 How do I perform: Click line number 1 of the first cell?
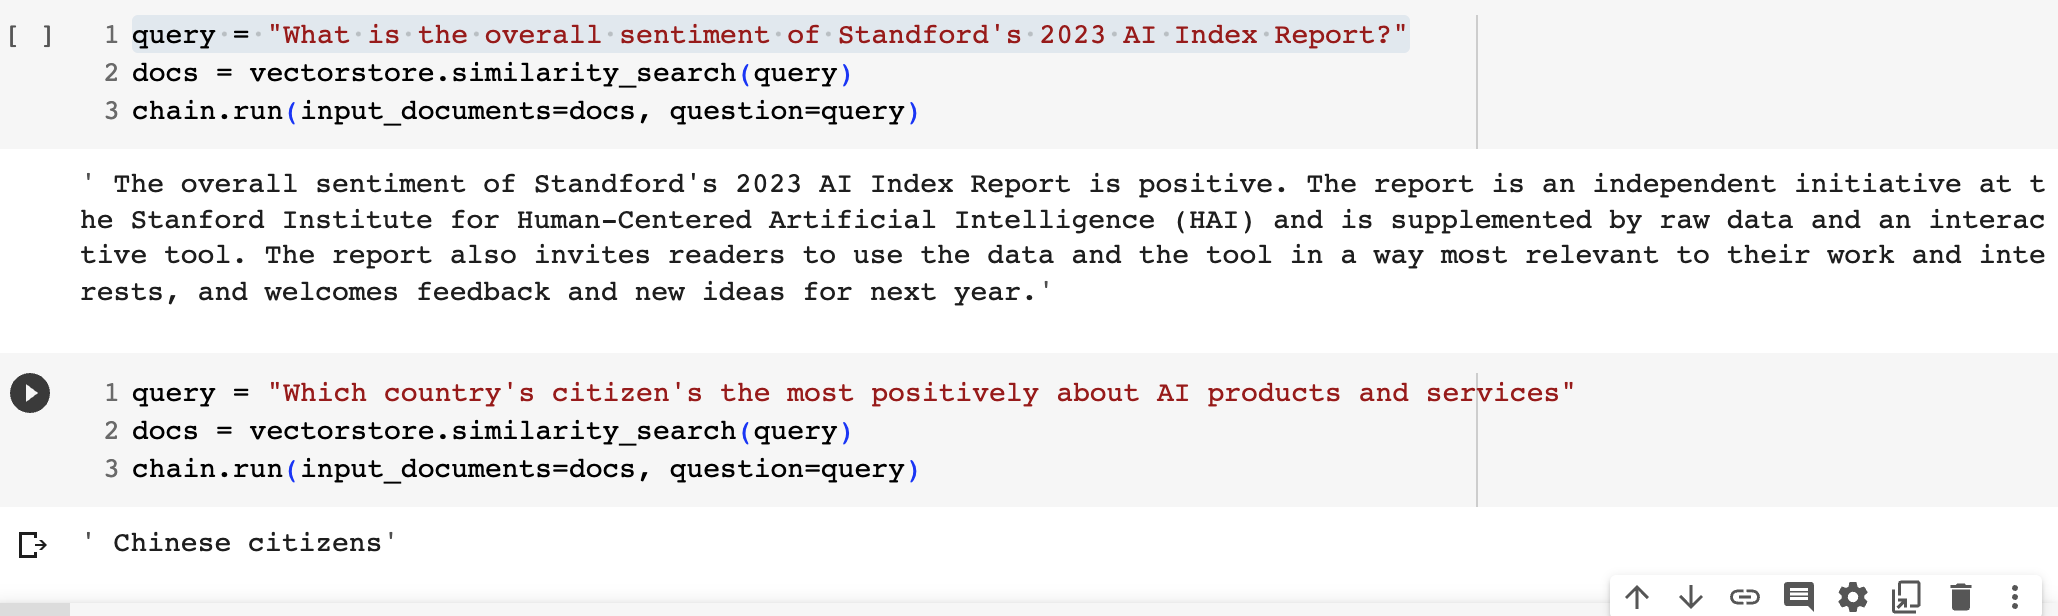pyautogui.click(x=111, y=35)
